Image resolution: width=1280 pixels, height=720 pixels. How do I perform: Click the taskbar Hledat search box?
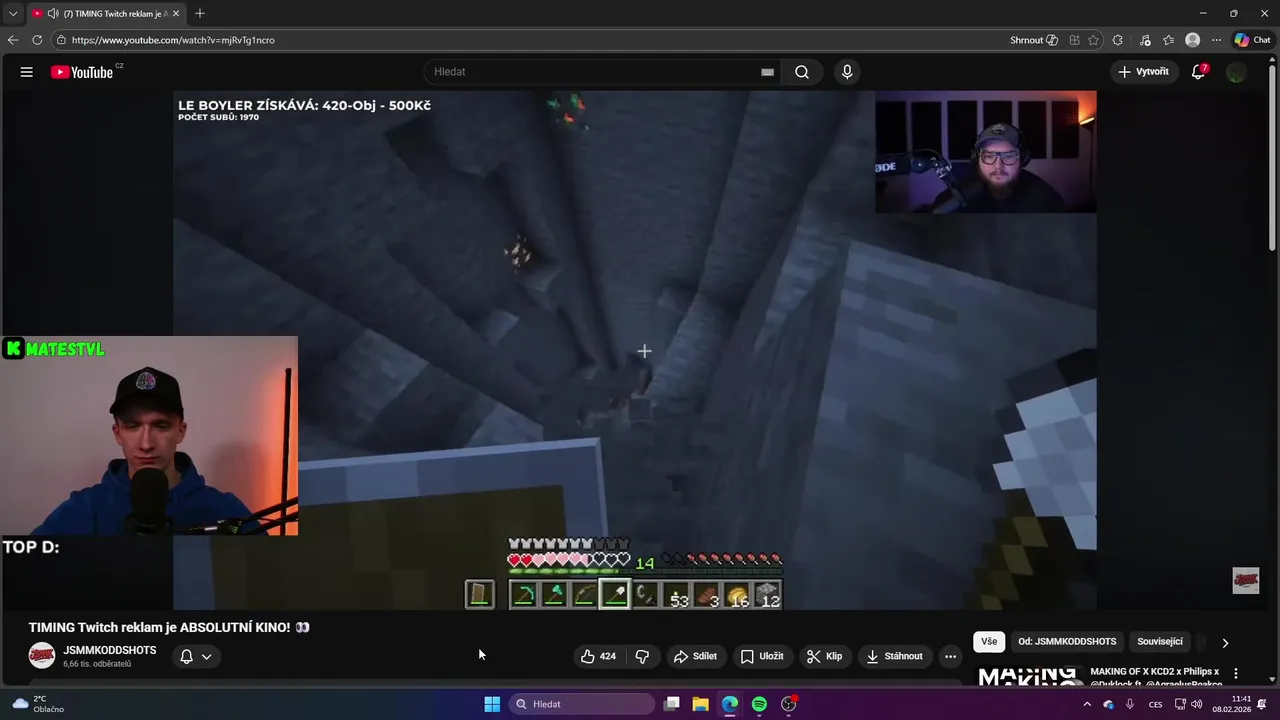(x=583, y=704)
